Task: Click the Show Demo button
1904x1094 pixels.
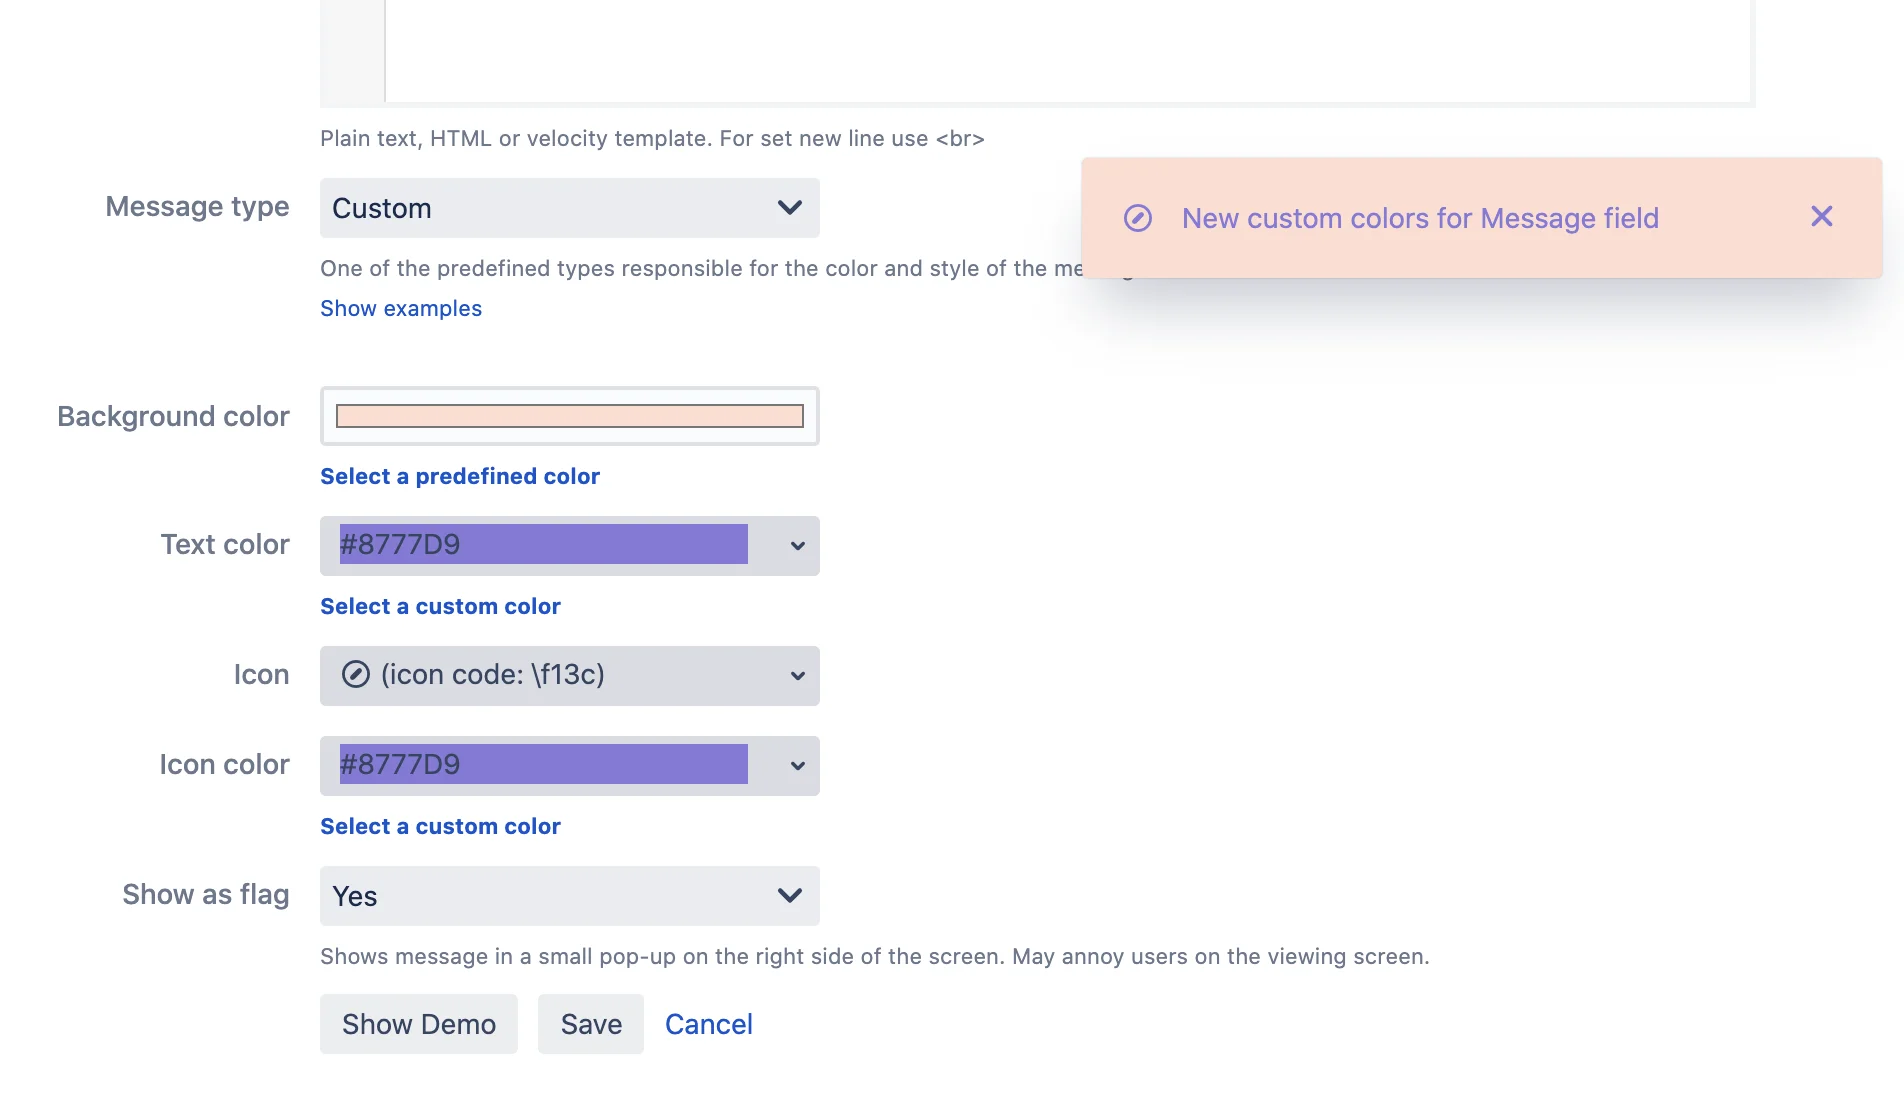Action: 419,1024
